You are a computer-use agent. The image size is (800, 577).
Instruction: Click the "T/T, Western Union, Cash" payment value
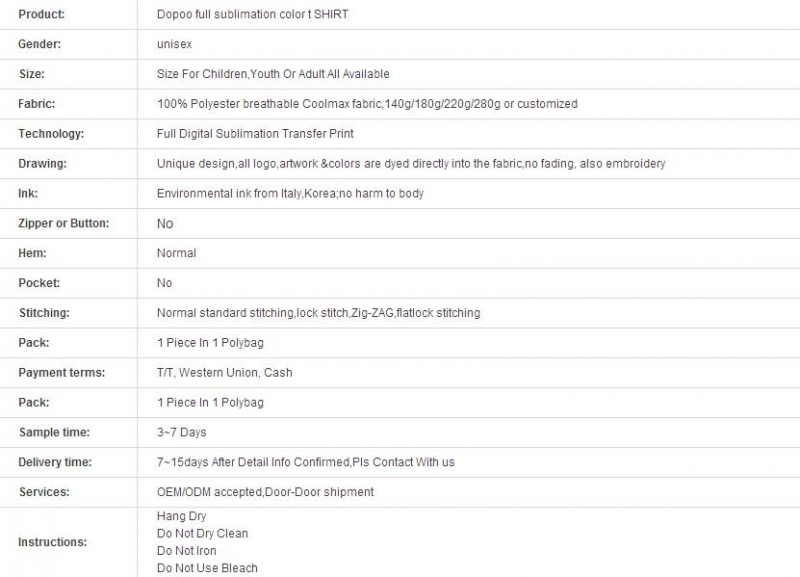click(x=224, y=373)
